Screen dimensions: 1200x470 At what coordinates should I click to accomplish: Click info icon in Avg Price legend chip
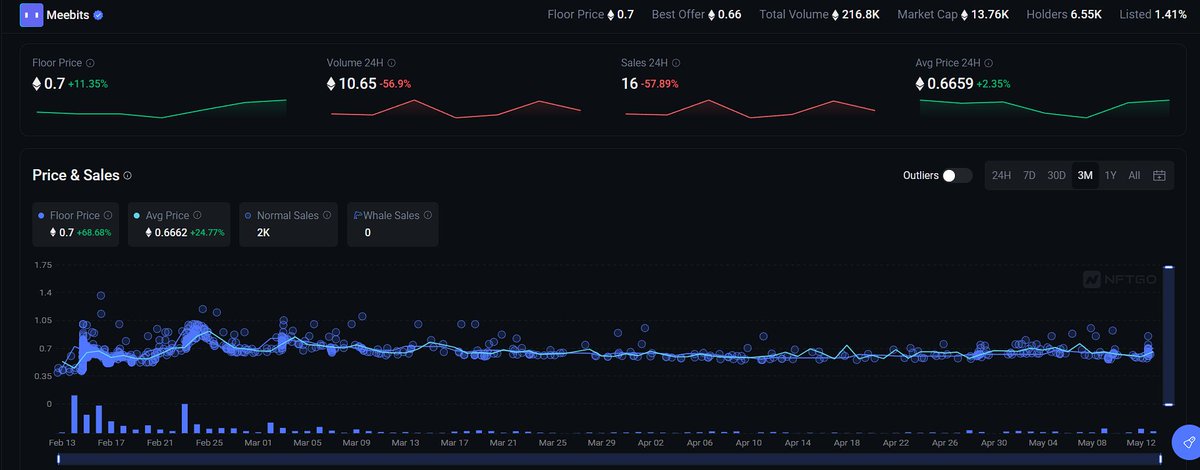tap(197, 215)
